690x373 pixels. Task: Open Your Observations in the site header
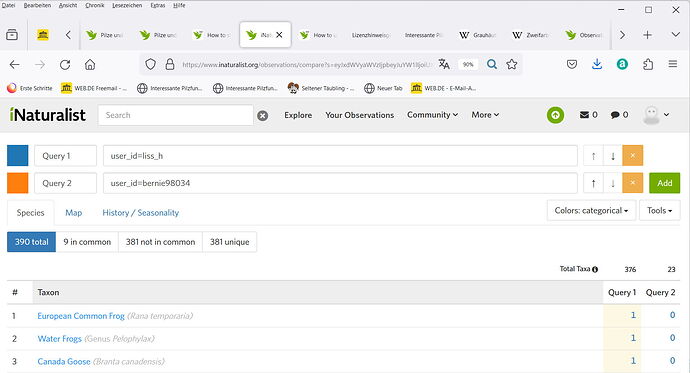click(x=360, y=115)
